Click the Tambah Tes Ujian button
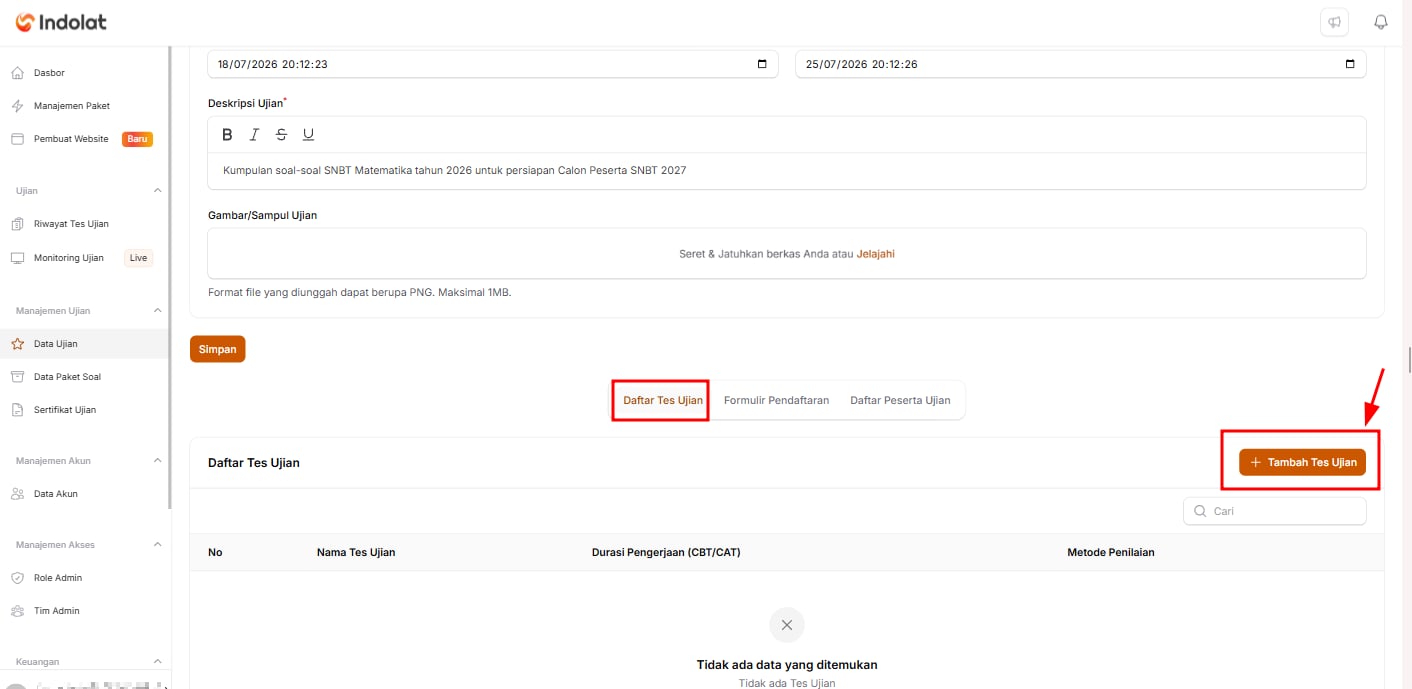1412x689 pixels. (x=1302, y=462)
